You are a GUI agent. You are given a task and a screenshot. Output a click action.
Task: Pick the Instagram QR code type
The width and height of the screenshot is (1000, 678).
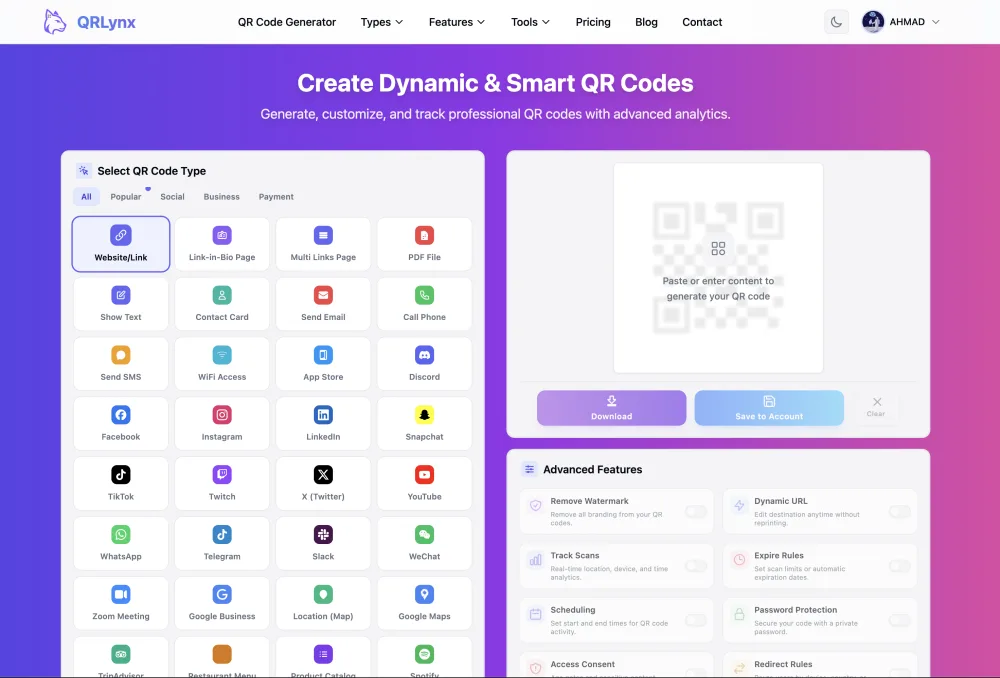pyautogui.click(x=222, y=423)
